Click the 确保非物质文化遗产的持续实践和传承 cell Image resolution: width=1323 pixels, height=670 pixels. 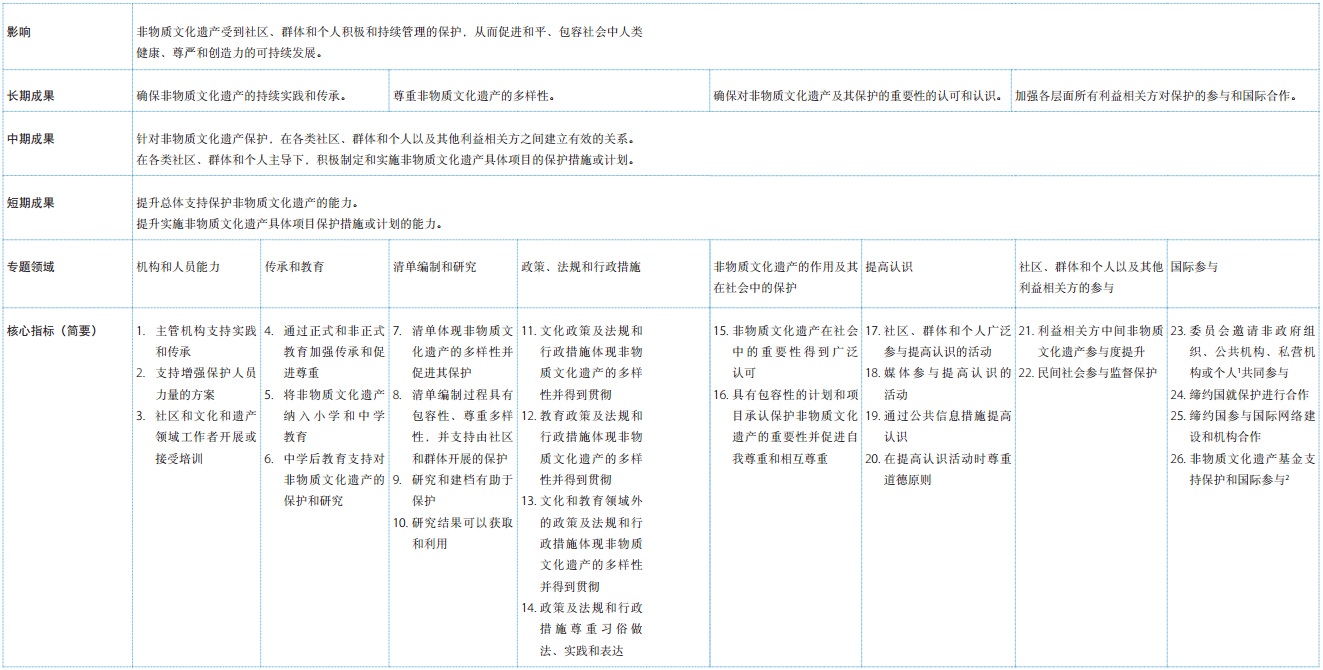(241, 96)
